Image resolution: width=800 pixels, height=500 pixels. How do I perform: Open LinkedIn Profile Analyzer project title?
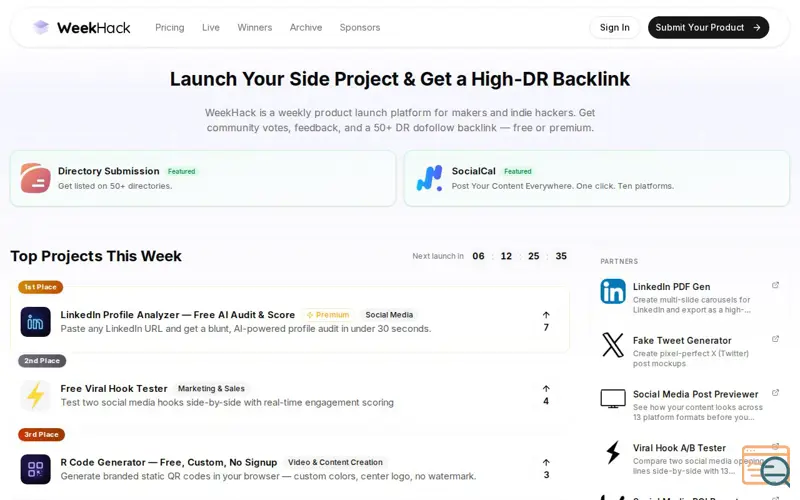tap(178, 315)
